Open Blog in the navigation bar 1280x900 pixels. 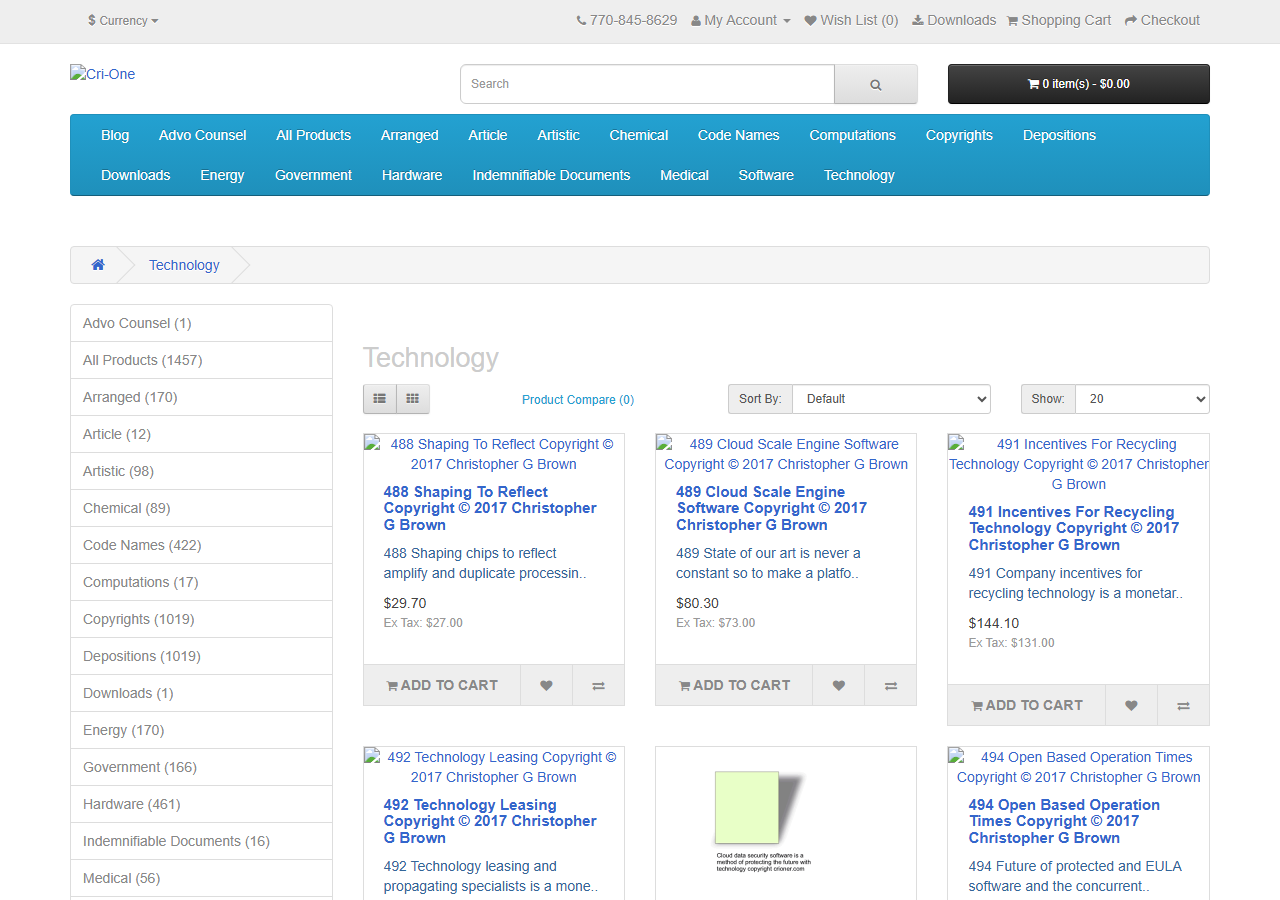click(115, 135)
